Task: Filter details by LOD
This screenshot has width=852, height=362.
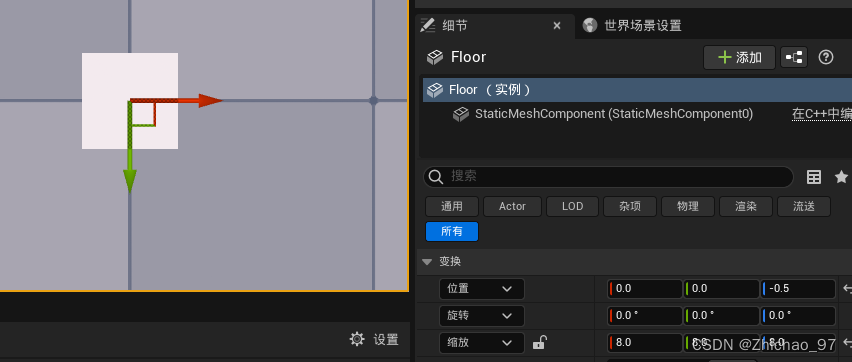Action: [572, 207]
